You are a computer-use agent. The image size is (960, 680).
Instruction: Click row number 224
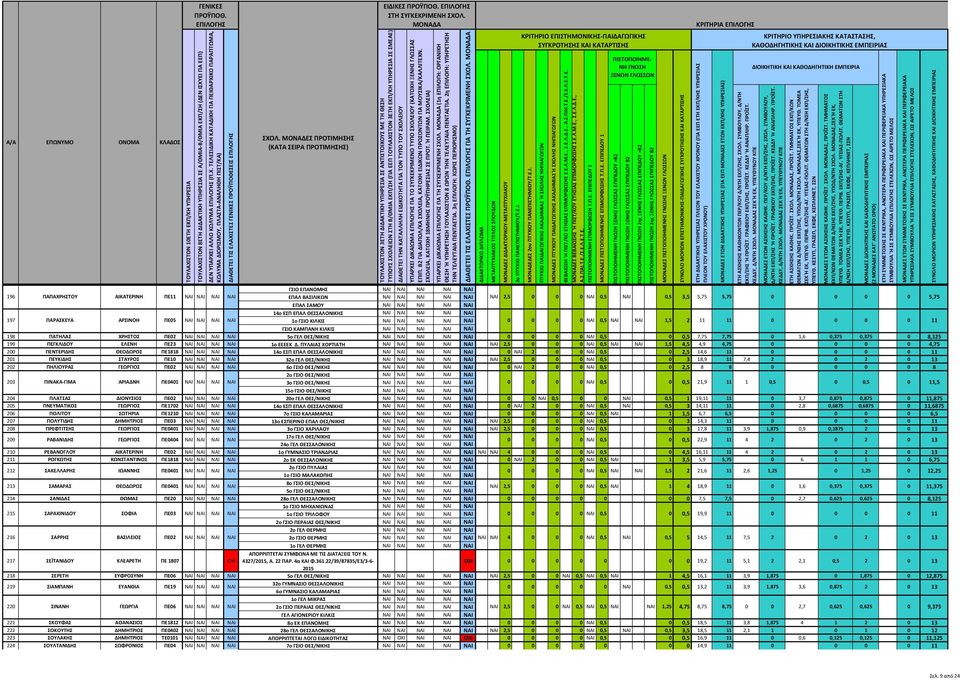click(x=10, y=646)
